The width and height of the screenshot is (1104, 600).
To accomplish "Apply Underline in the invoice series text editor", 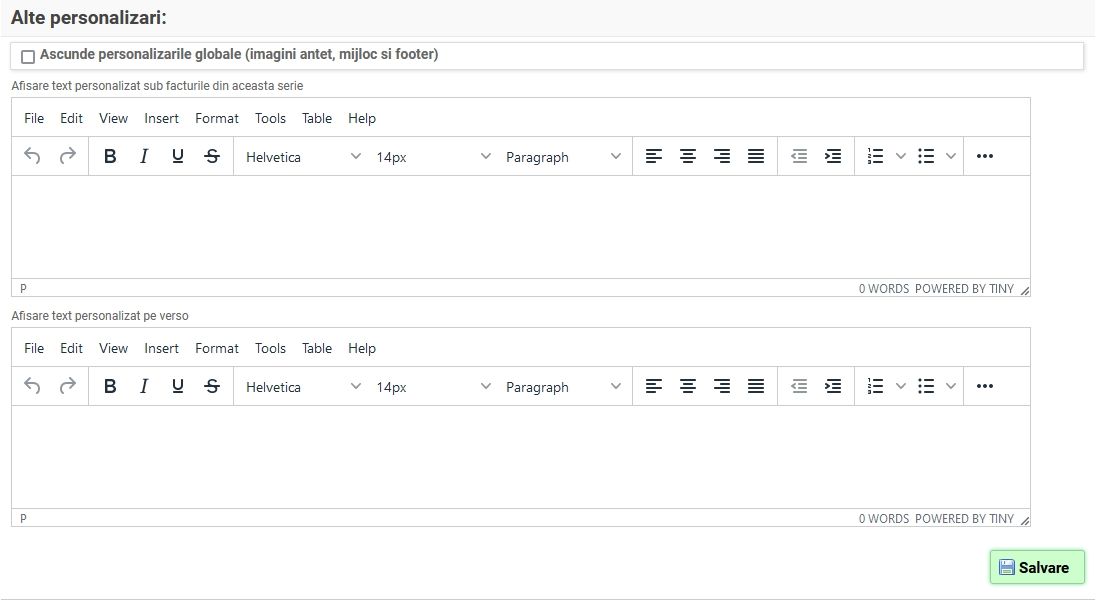I will [178, 156].
